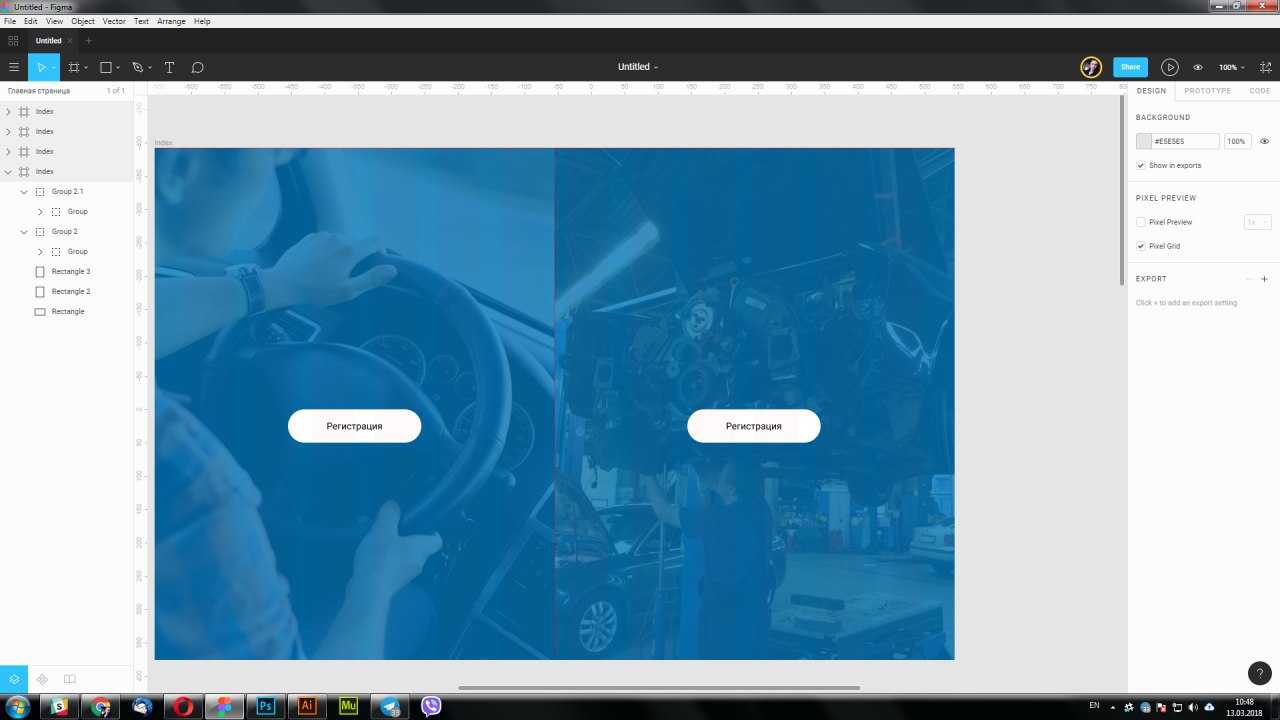This screenshot has width=1280, height=720.
Task: Enable the Pixel Preview checkbox
Action: click(x=1141, y=222)
